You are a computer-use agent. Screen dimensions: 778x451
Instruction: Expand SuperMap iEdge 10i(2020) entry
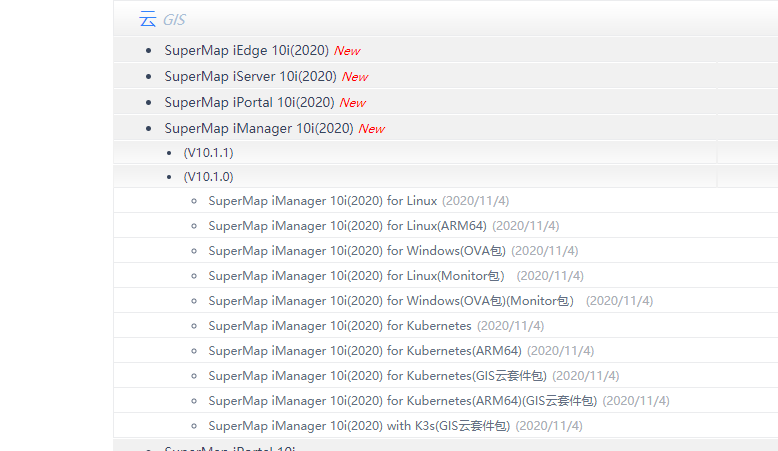pyautogui.click(x=247, y=51)
